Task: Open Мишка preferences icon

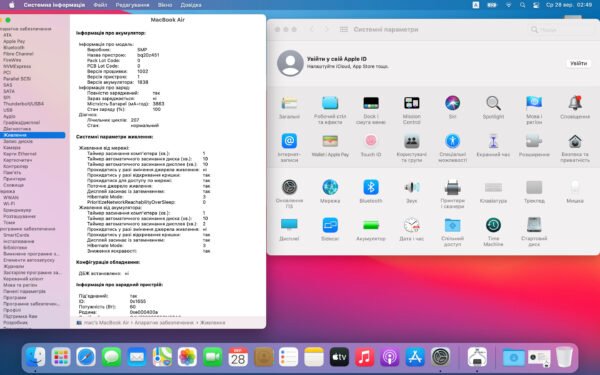Action: (x=575, y=187)
